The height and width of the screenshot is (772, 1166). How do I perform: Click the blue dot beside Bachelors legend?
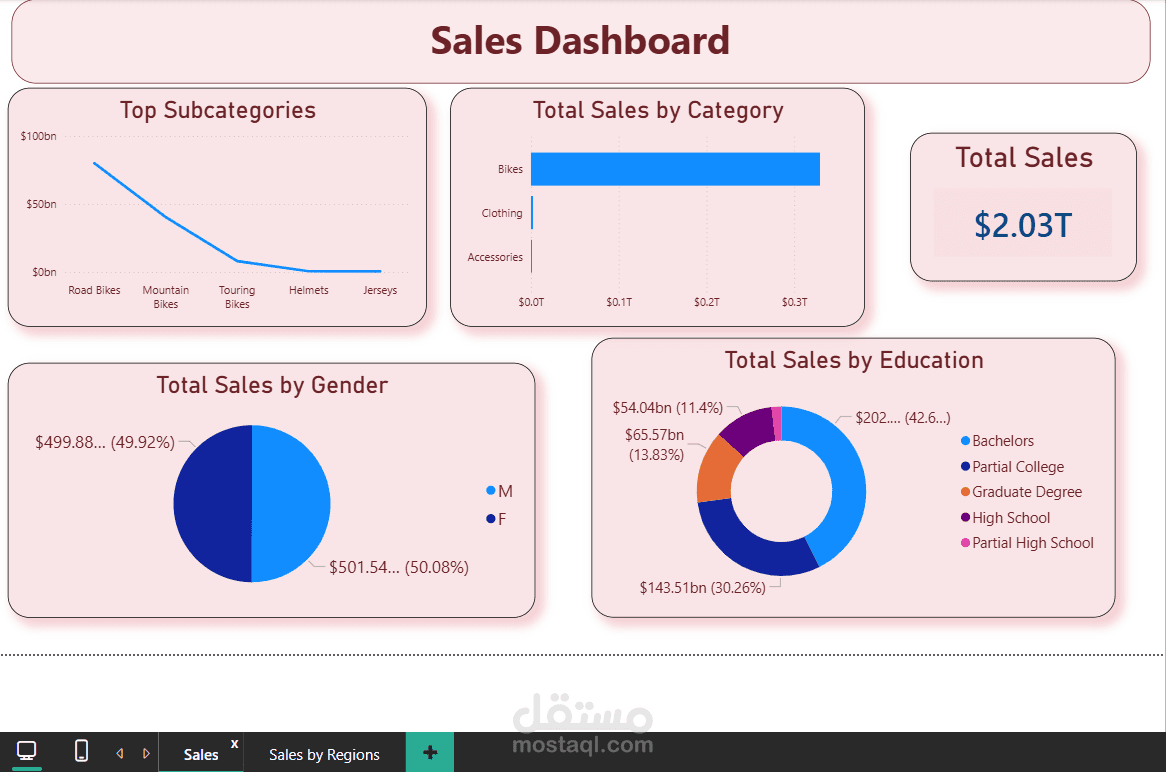[x=963, y=440]
